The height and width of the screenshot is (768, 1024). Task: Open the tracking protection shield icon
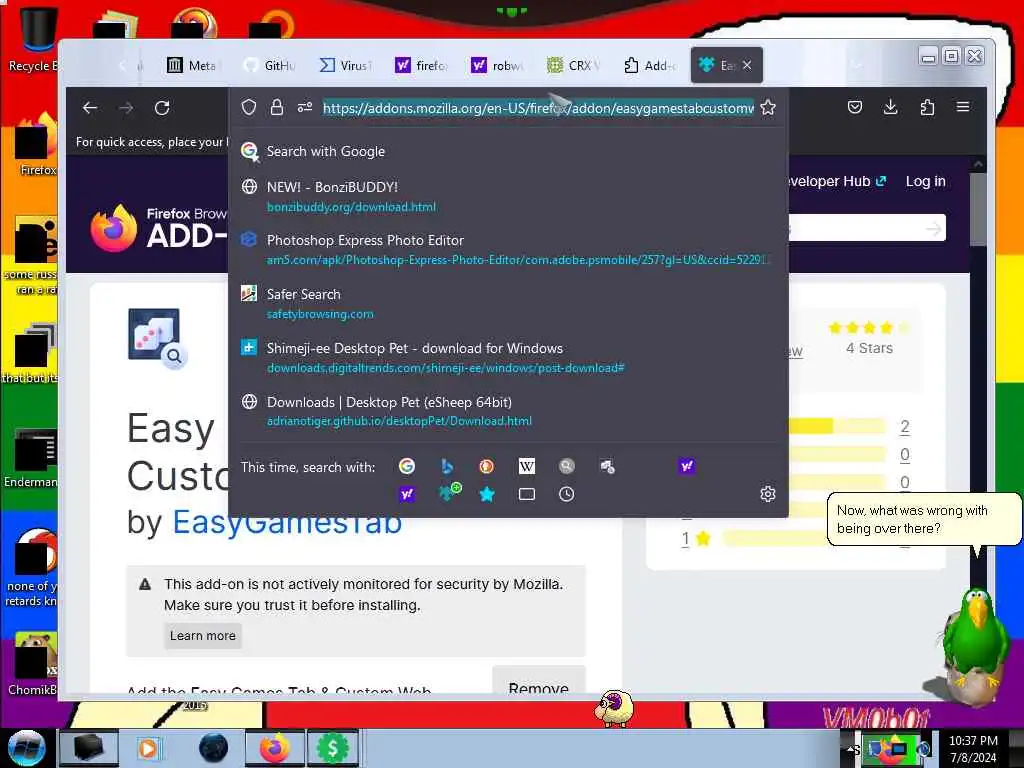(x=249, y=107)
